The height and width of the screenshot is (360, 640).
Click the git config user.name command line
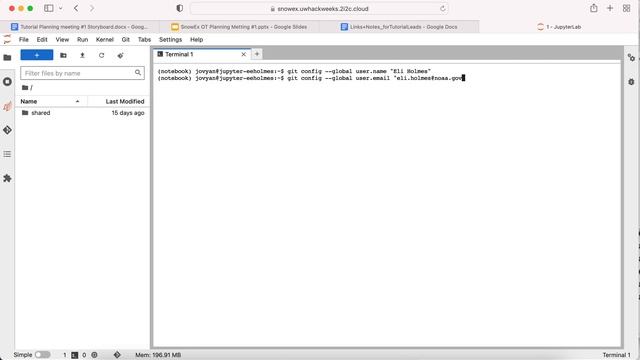(x=294, y=71)
